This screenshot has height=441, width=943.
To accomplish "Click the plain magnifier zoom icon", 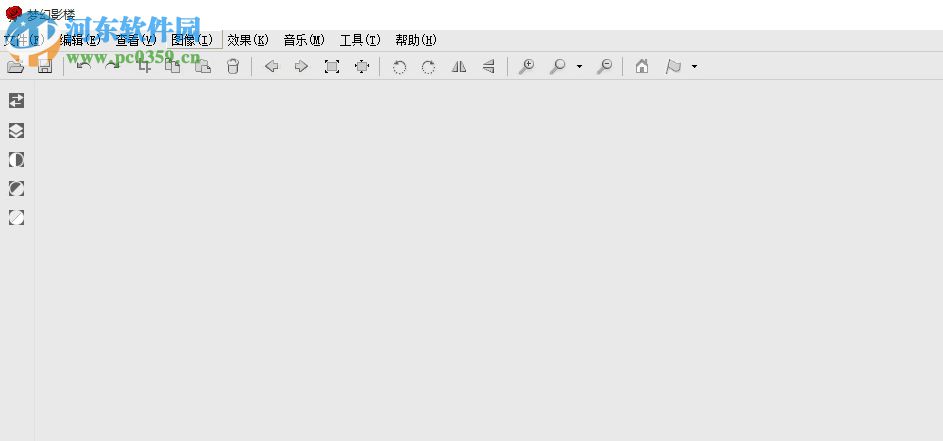I will 558,66.
